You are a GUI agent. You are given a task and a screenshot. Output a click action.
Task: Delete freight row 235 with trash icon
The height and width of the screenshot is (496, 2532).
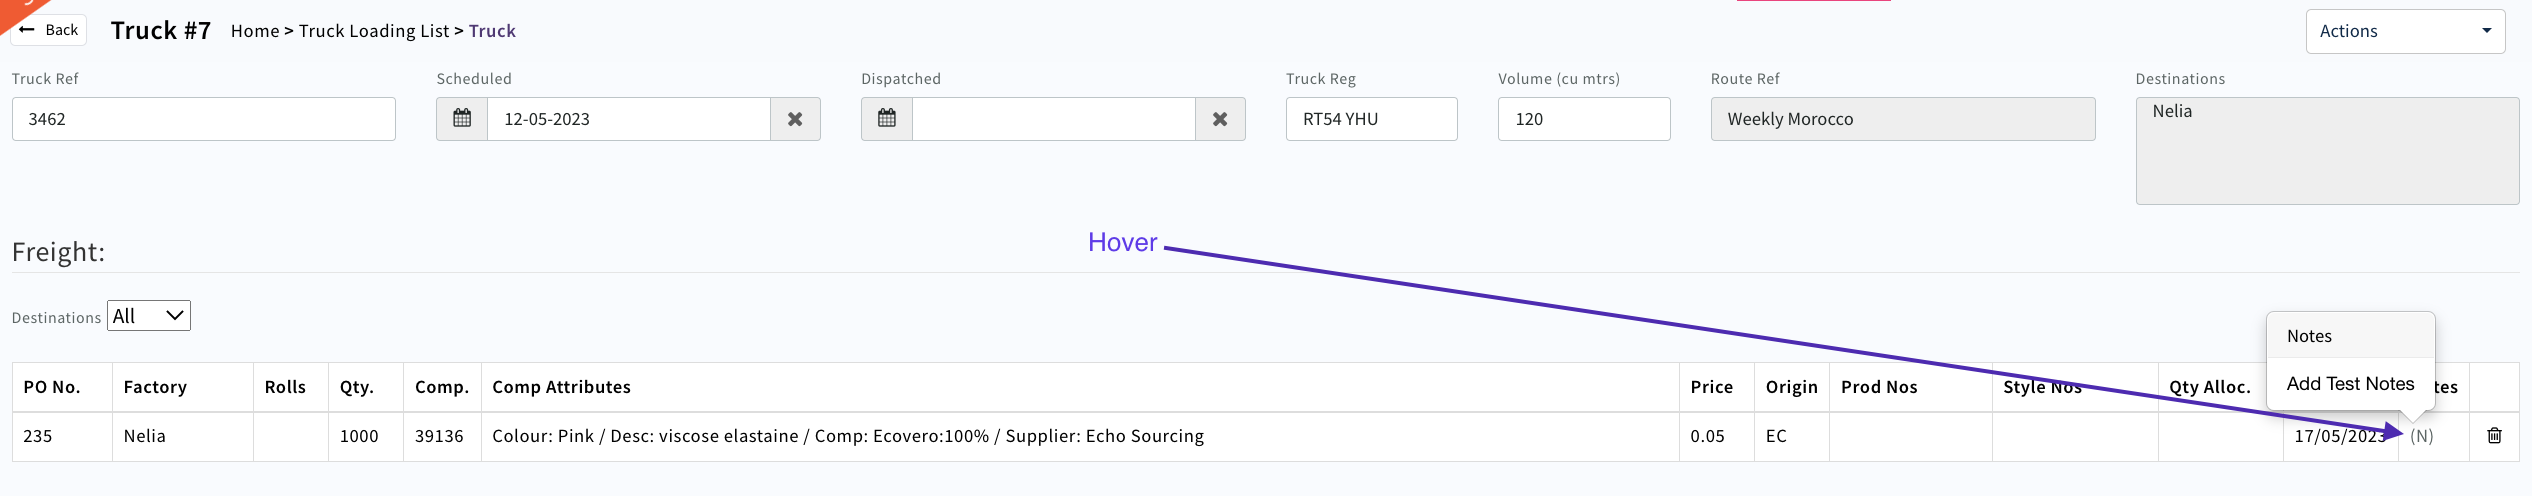pos(2494,436)
